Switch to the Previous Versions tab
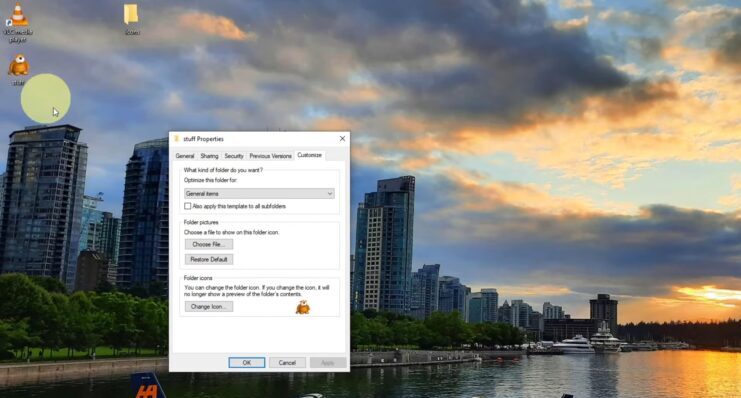 click(270, 156)
